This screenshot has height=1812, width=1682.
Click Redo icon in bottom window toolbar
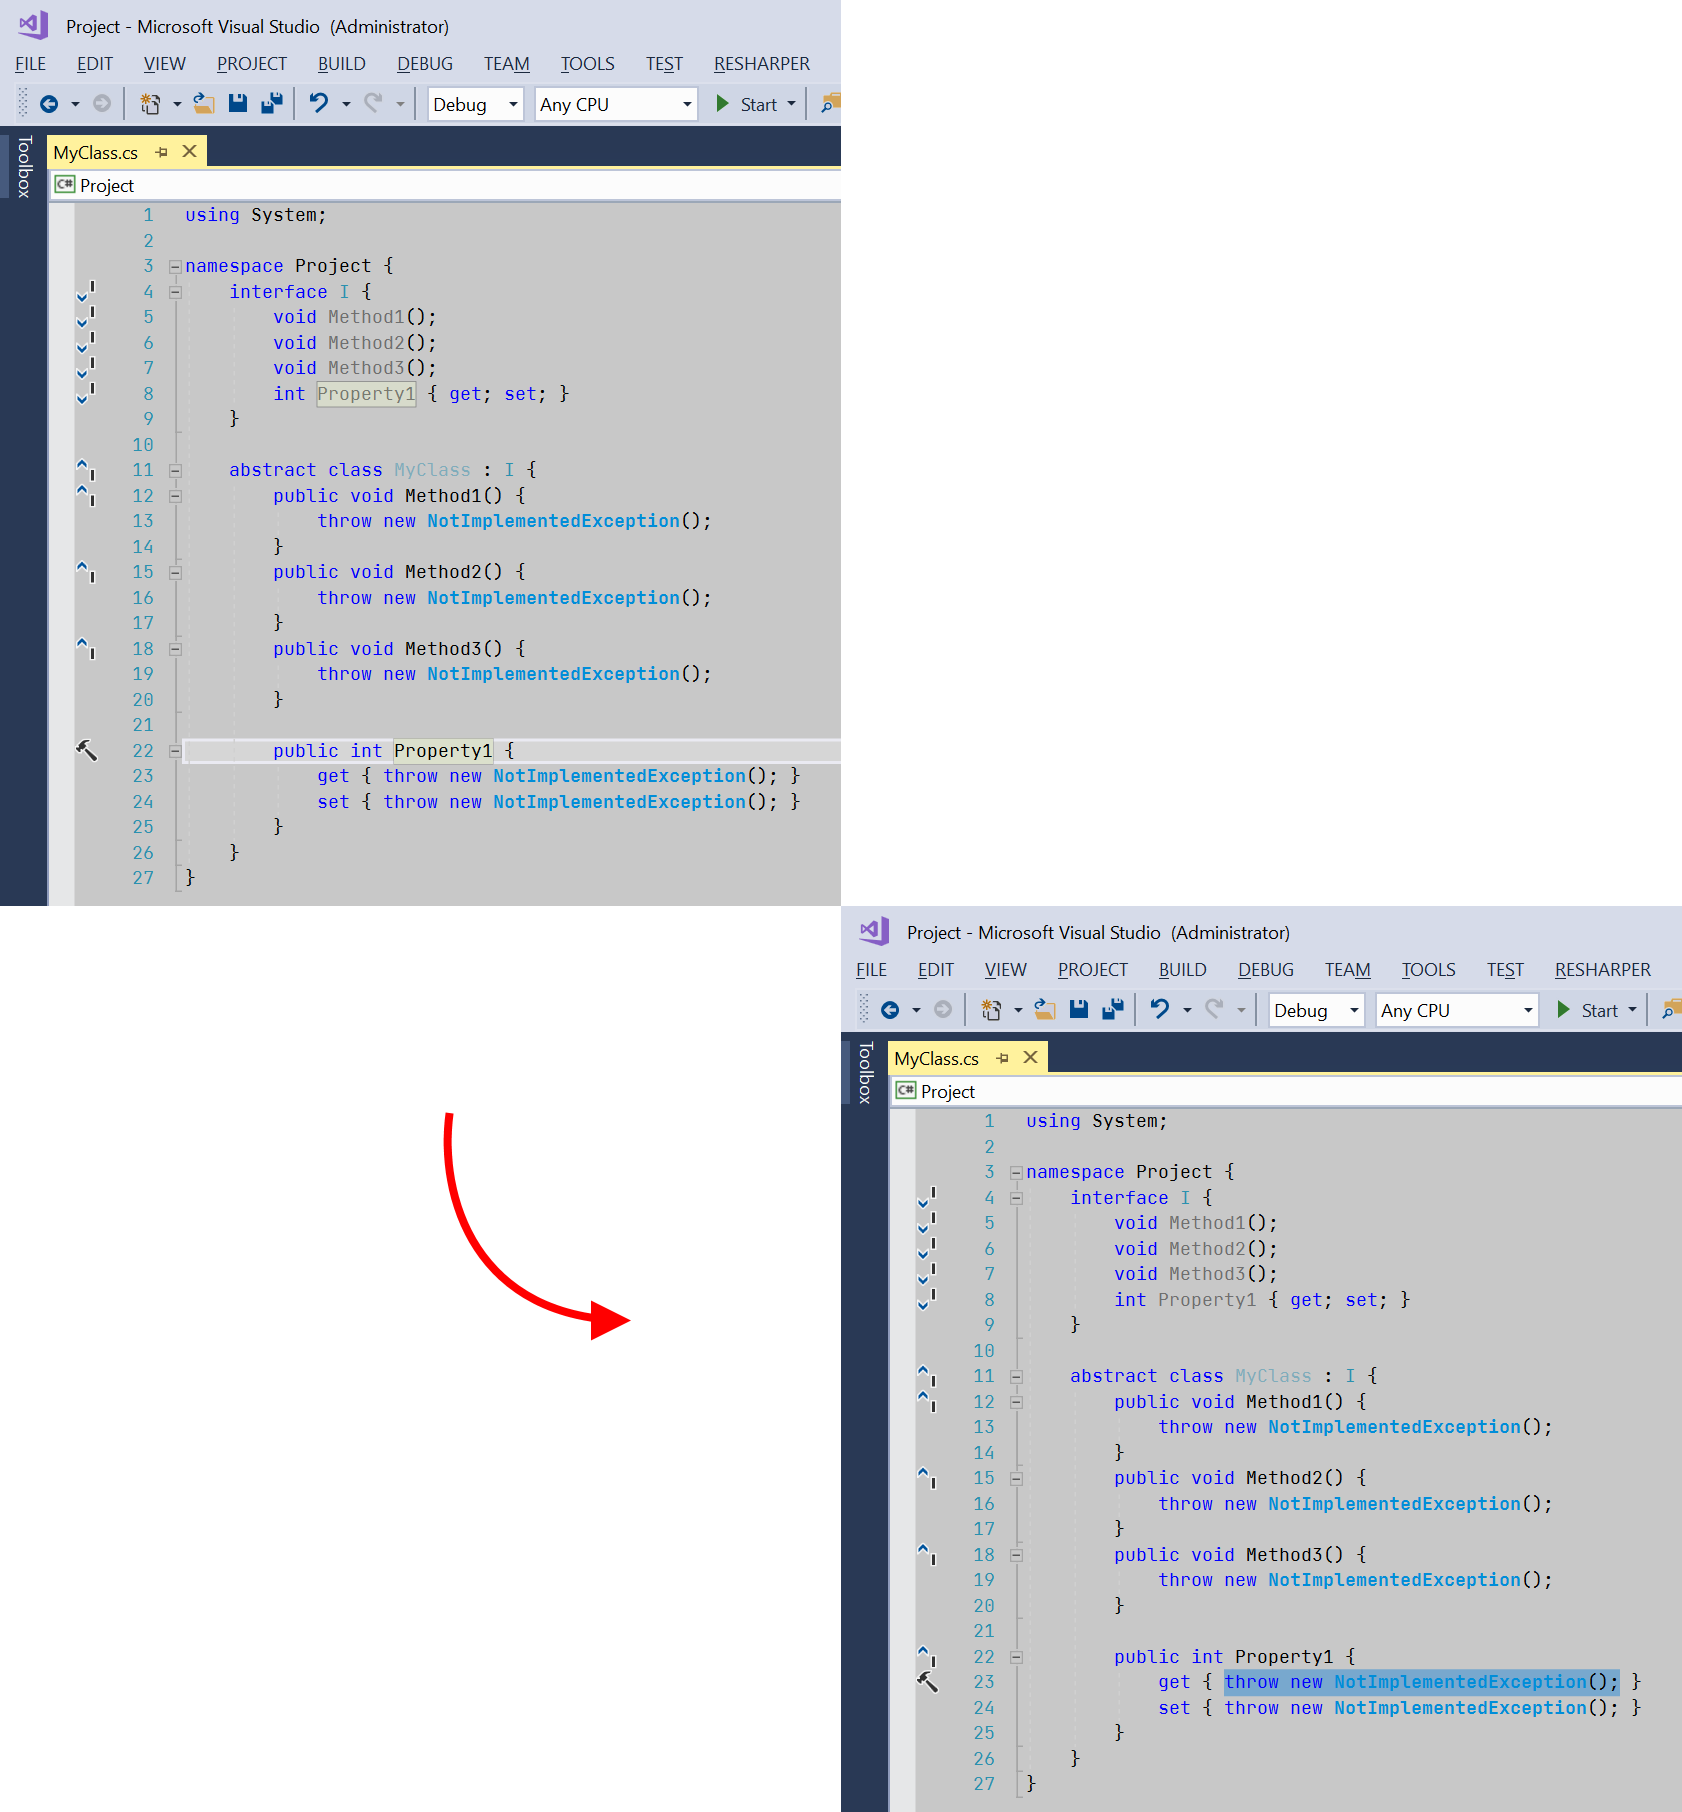point(1214,1009)
